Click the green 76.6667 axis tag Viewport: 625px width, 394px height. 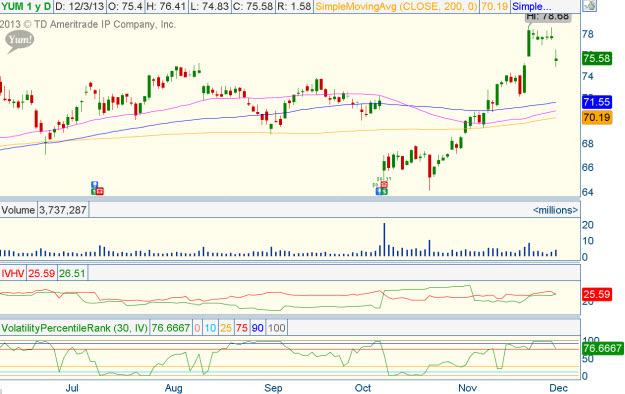pos(602,348)
